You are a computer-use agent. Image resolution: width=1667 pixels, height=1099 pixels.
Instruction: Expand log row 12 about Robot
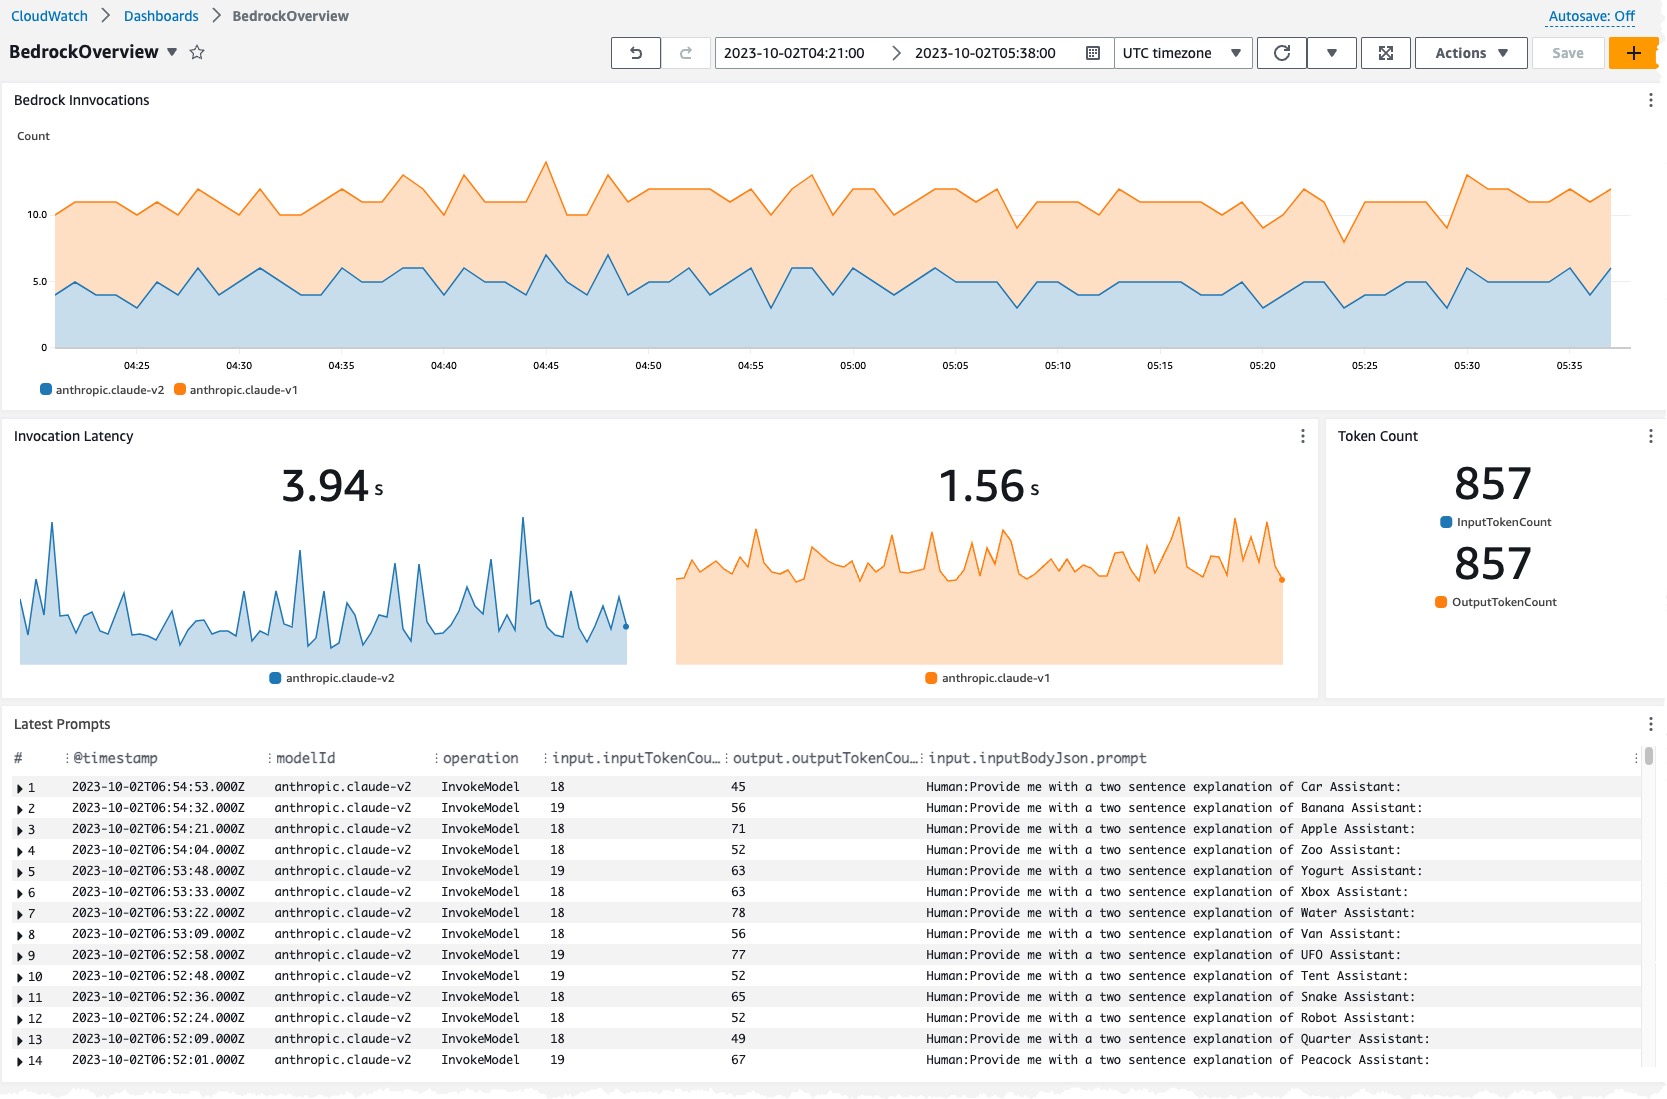(20, 1019)
